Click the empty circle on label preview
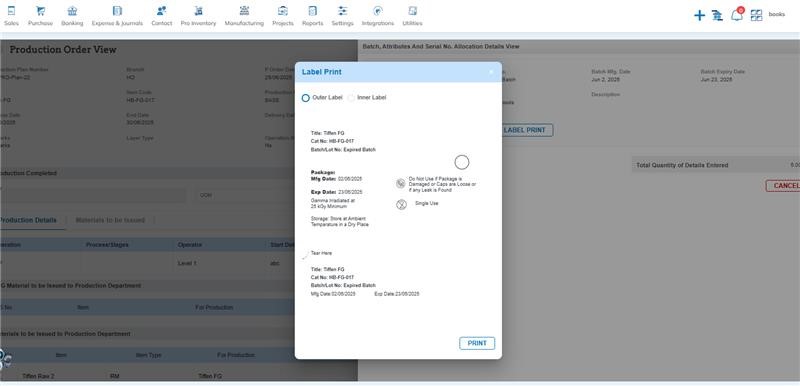 click(462, 163)
